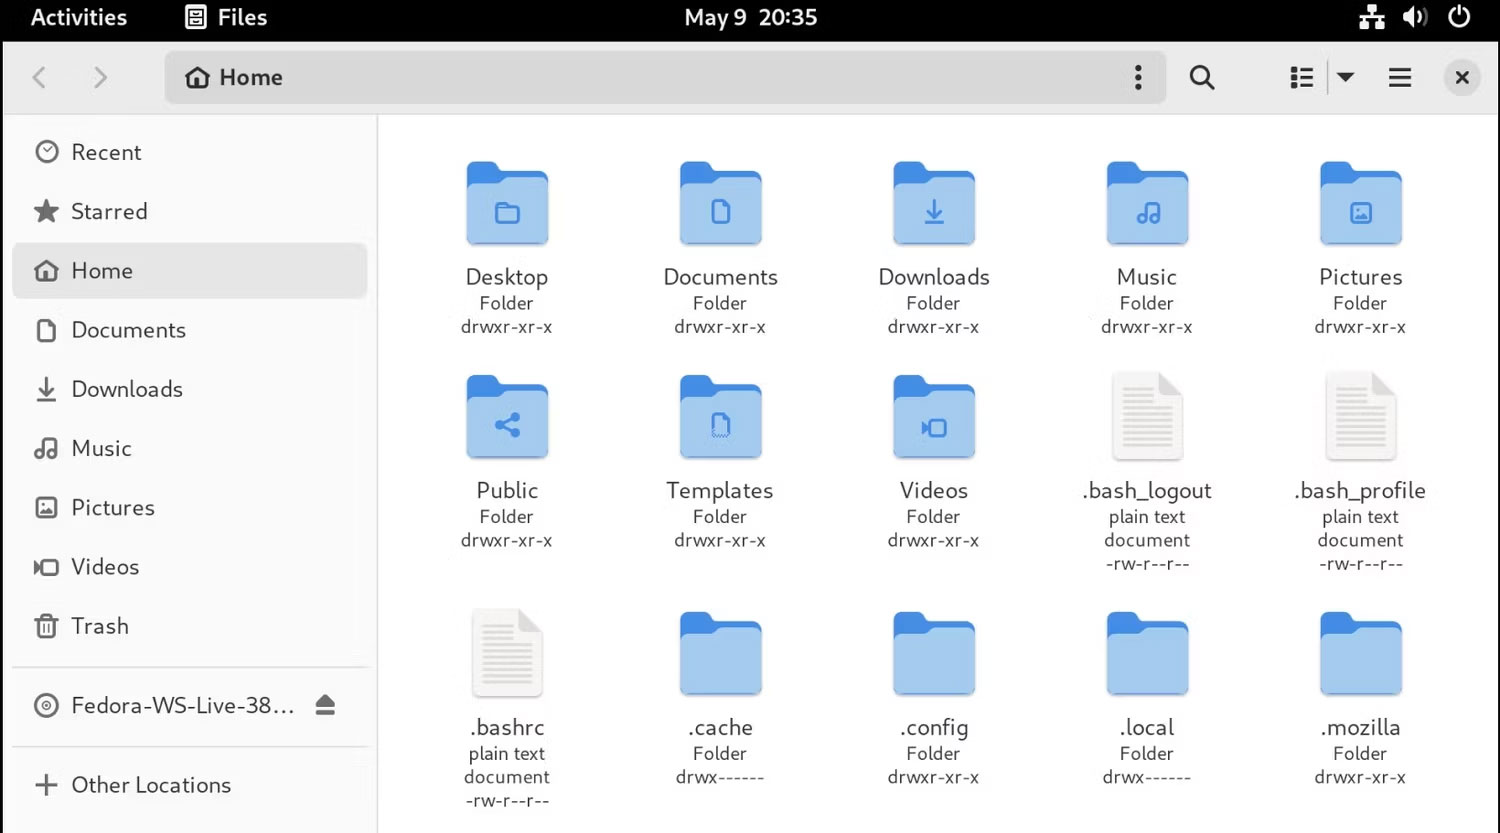Screen dimensions: 1500x833
Task: Select the .bash_profile file icon
Action: click(1360, 417)
